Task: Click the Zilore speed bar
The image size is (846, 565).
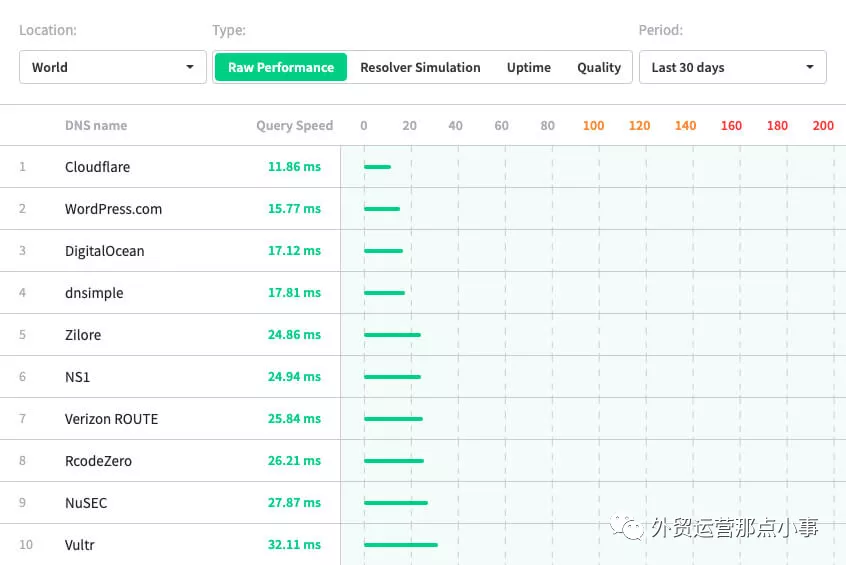Action: [392, 335]
